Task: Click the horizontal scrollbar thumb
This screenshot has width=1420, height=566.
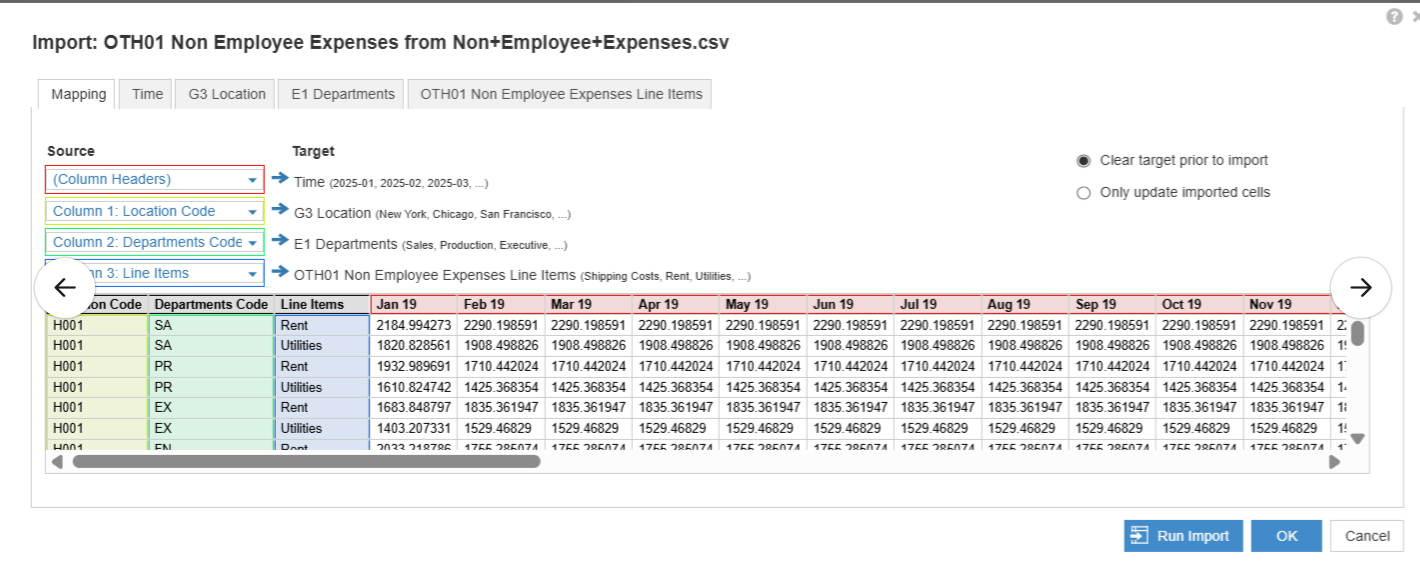Action: (x=306, y=462)
